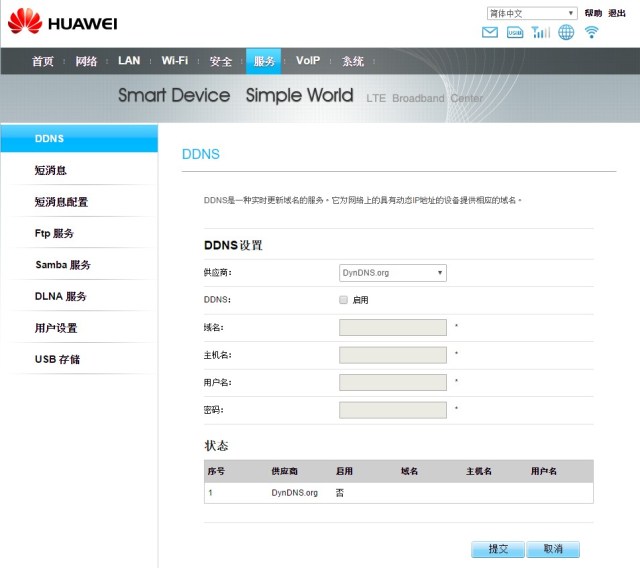Switch to the 首页 home tab

click(43, 61)
